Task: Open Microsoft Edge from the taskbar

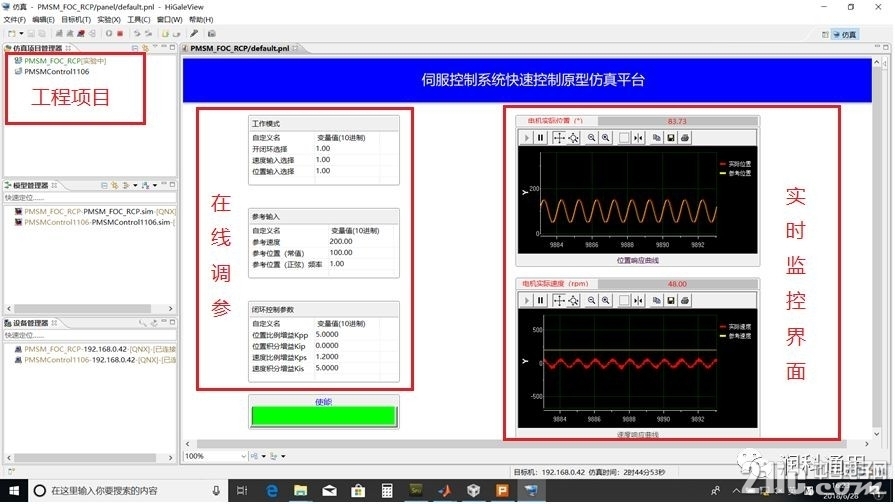Action: 272,490
